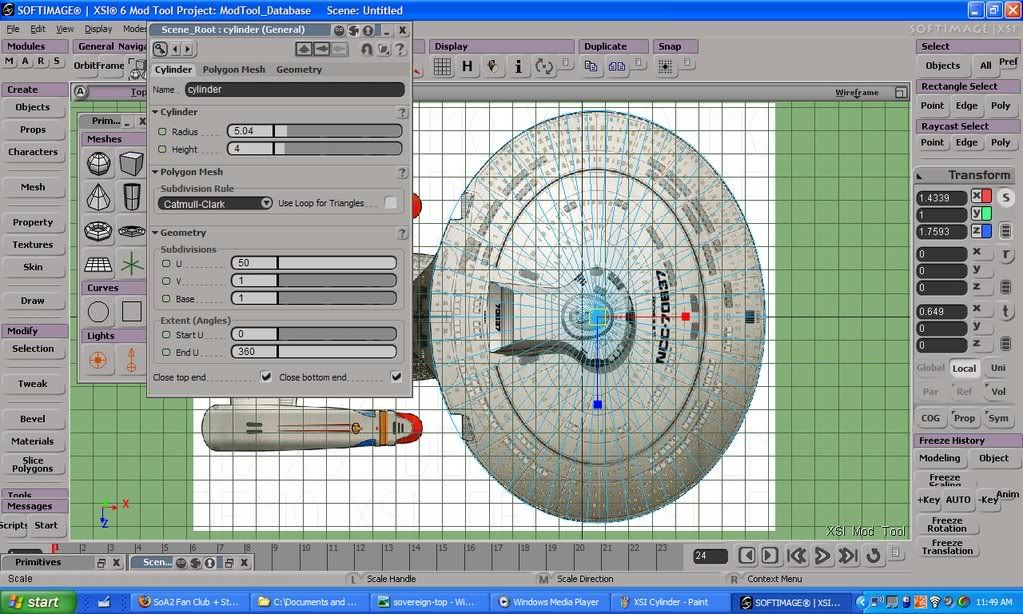
Task: Toggle the U subdivisions animation marker
Action: [x=166, y=263]
